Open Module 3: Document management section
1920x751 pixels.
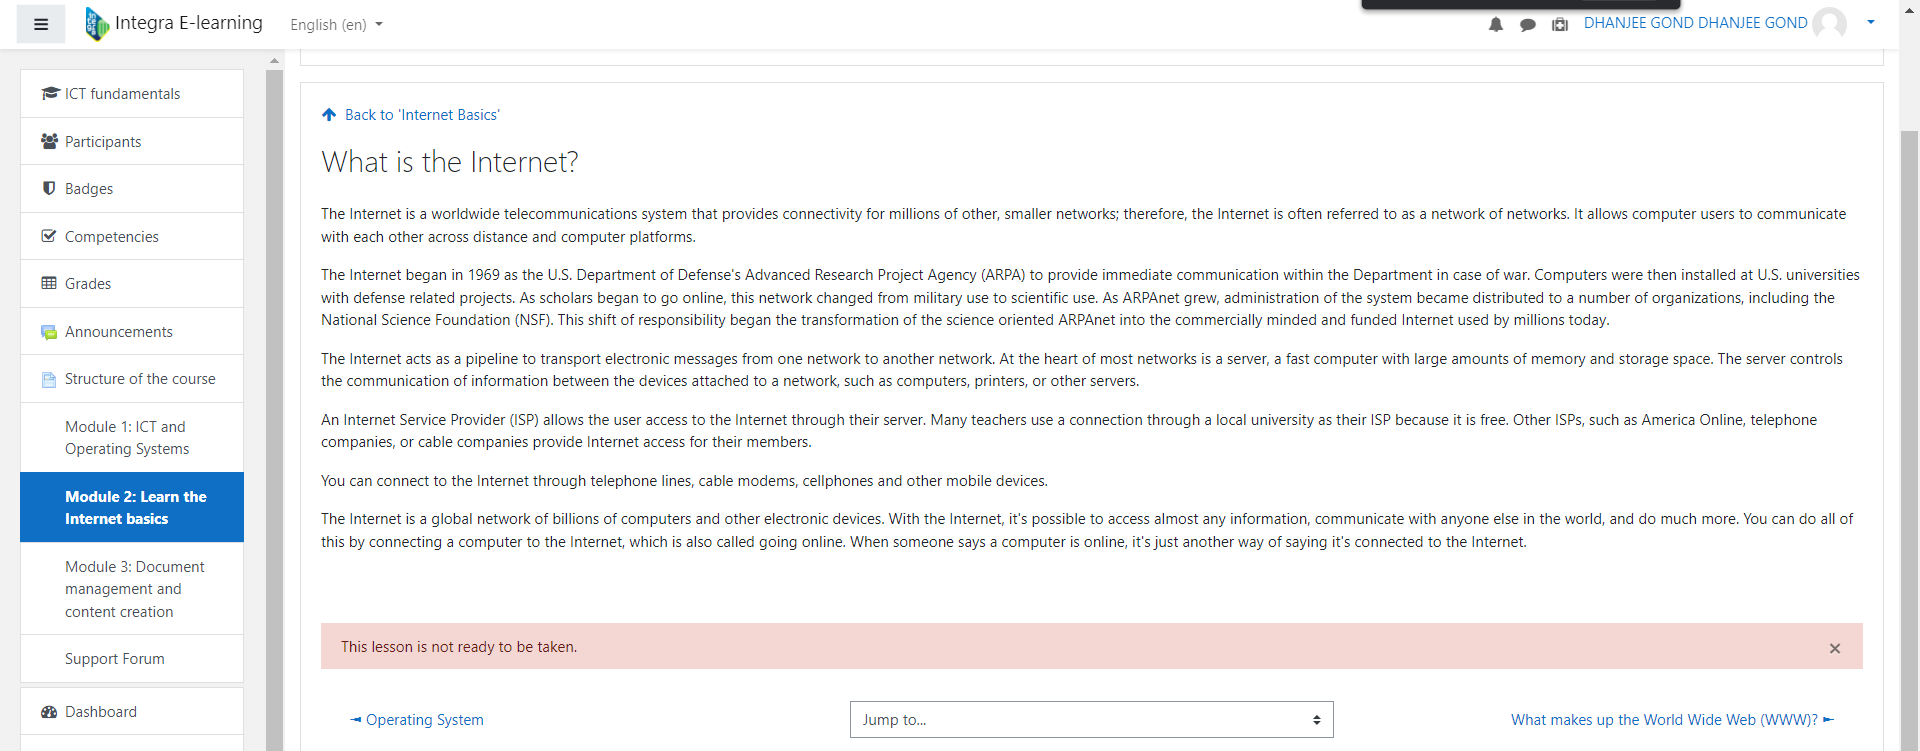[x=134, y=589]
